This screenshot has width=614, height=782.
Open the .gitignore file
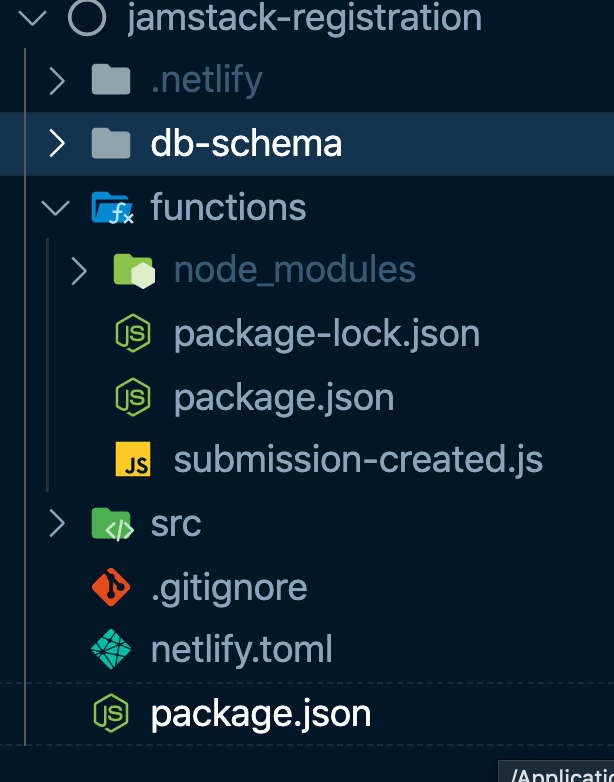[x=229, y=588]
